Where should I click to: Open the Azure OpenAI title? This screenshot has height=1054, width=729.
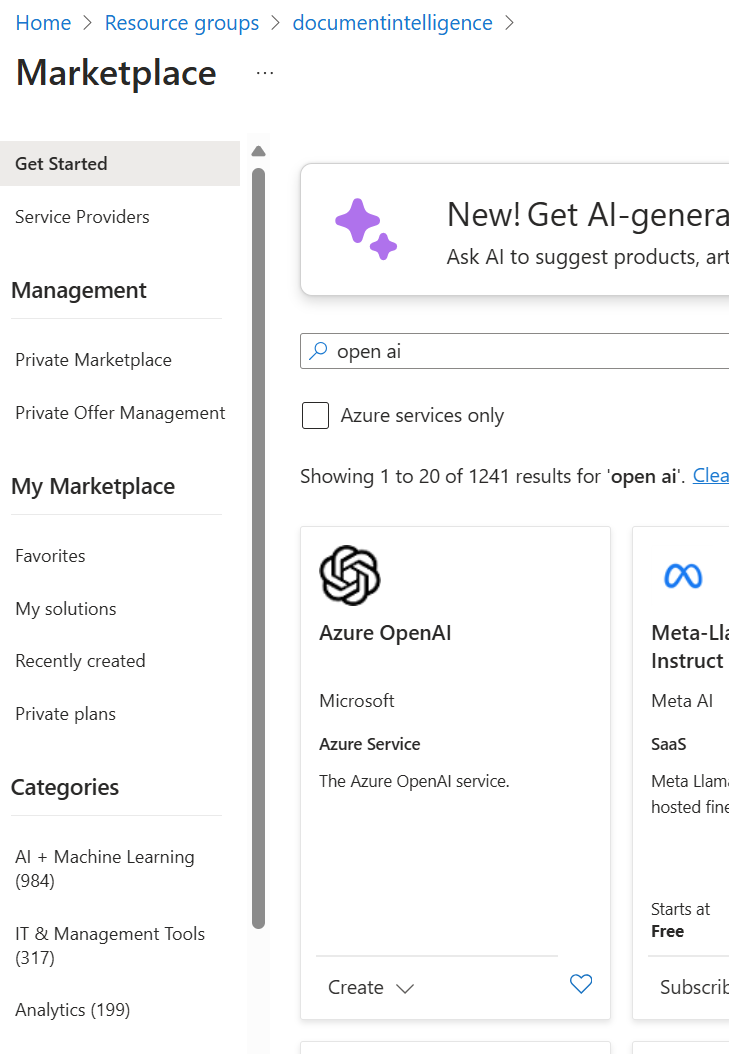pyautogui.click(x=385, y=633)
